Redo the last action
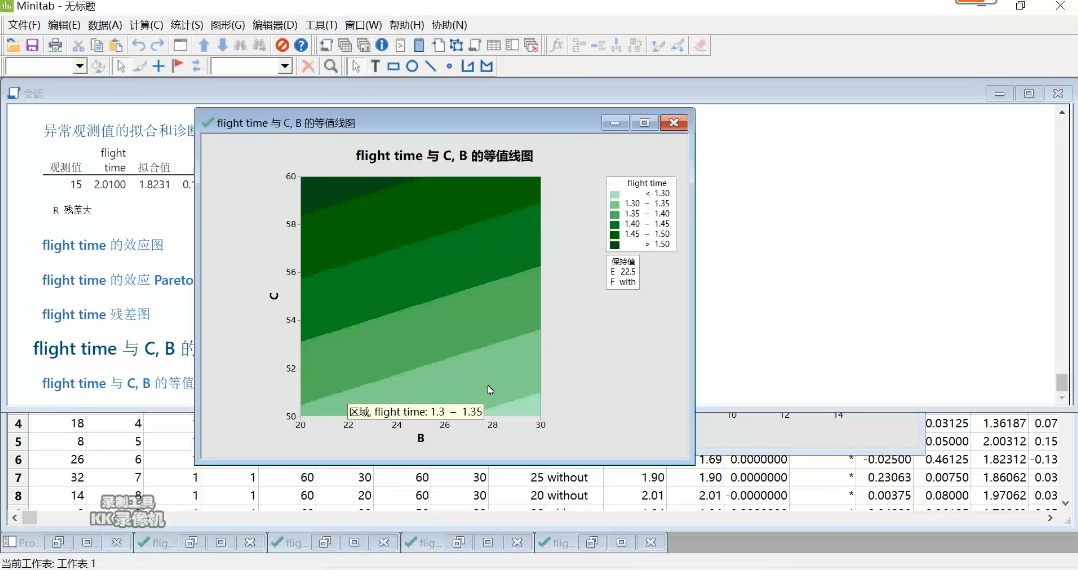Viewport: 1078px width, 570px height. coord(157,45)
